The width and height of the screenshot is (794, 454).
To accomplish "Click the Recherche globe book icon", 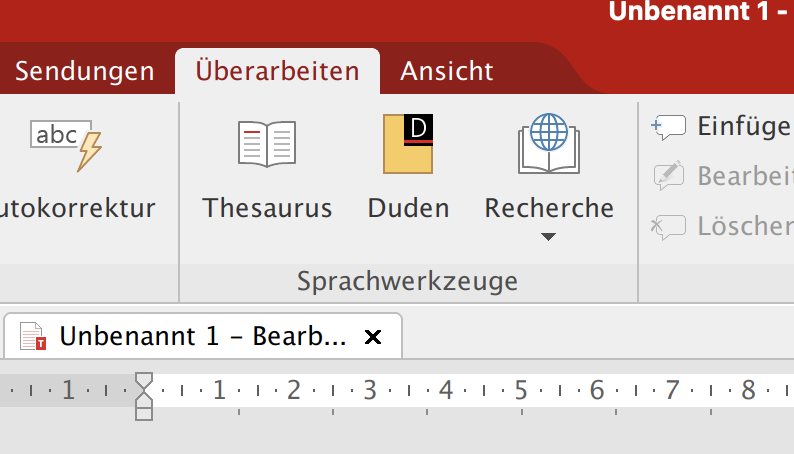I will [548, 142].
